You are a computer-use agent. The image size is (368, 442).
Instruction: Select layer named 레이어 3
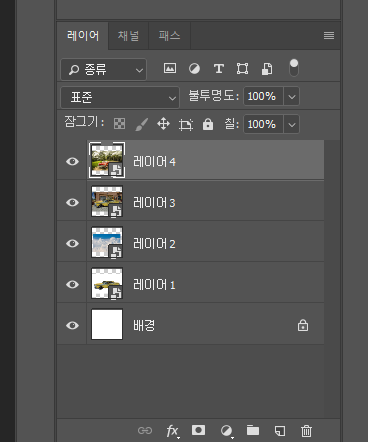[154, 203]
